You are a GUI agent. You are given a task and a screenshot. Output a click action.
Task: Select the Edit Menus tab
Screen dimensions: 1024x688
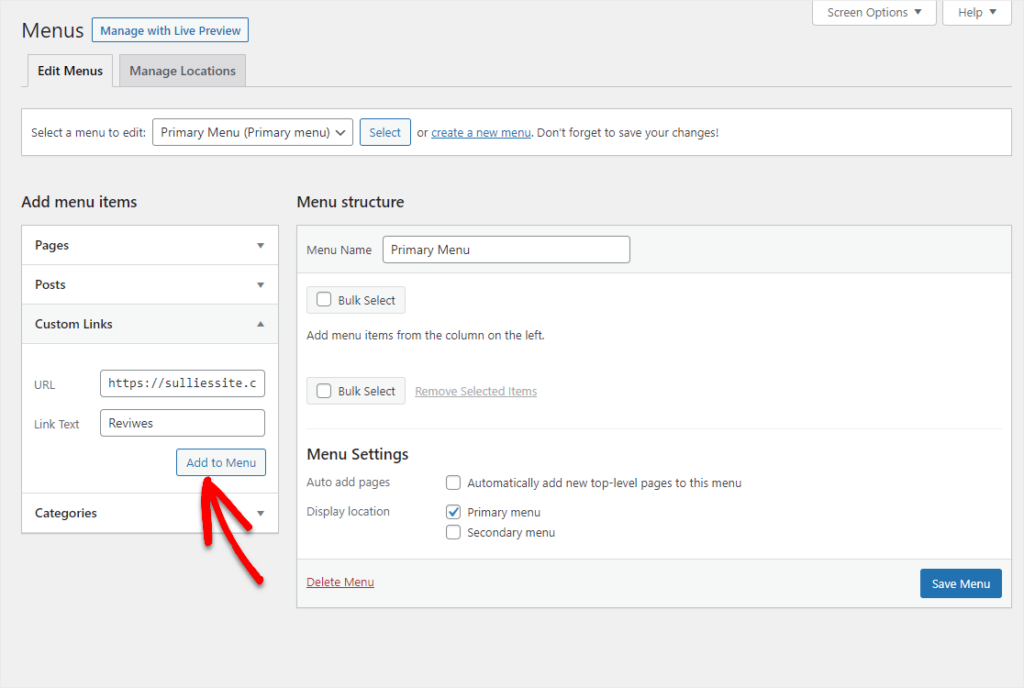pos(69,70)
